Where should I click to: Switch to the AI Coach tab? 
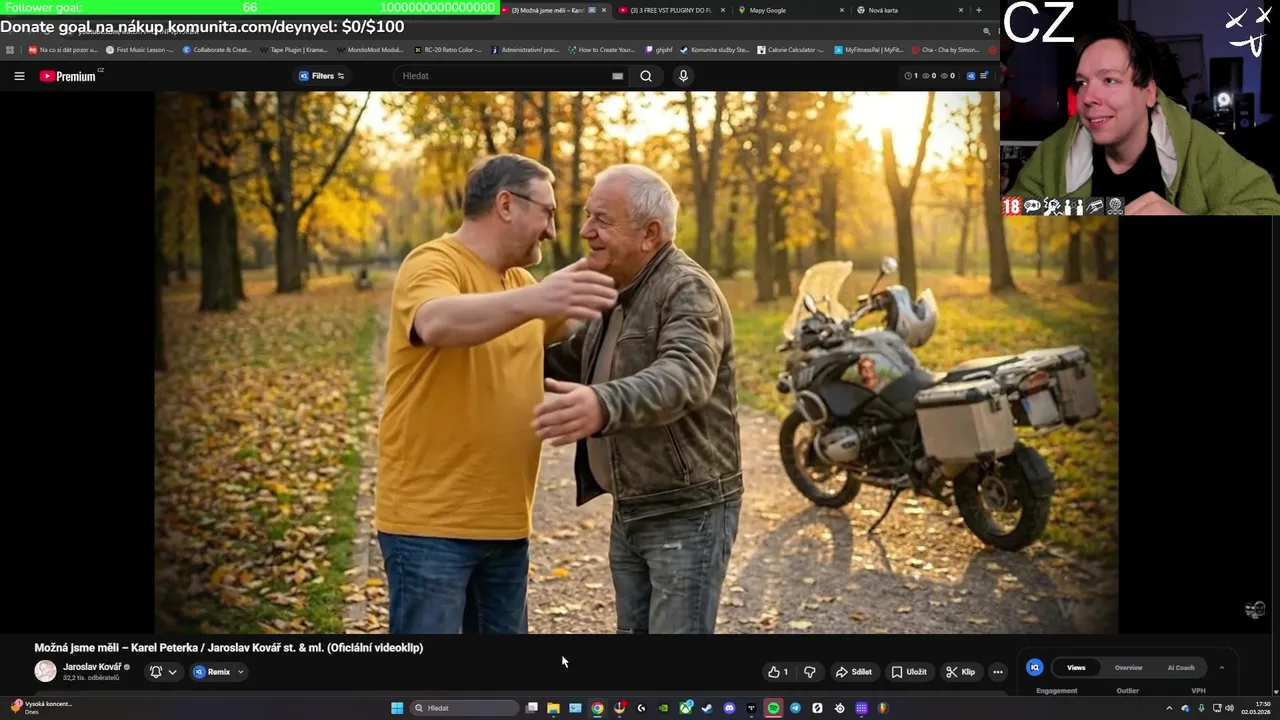[1181, 667]
